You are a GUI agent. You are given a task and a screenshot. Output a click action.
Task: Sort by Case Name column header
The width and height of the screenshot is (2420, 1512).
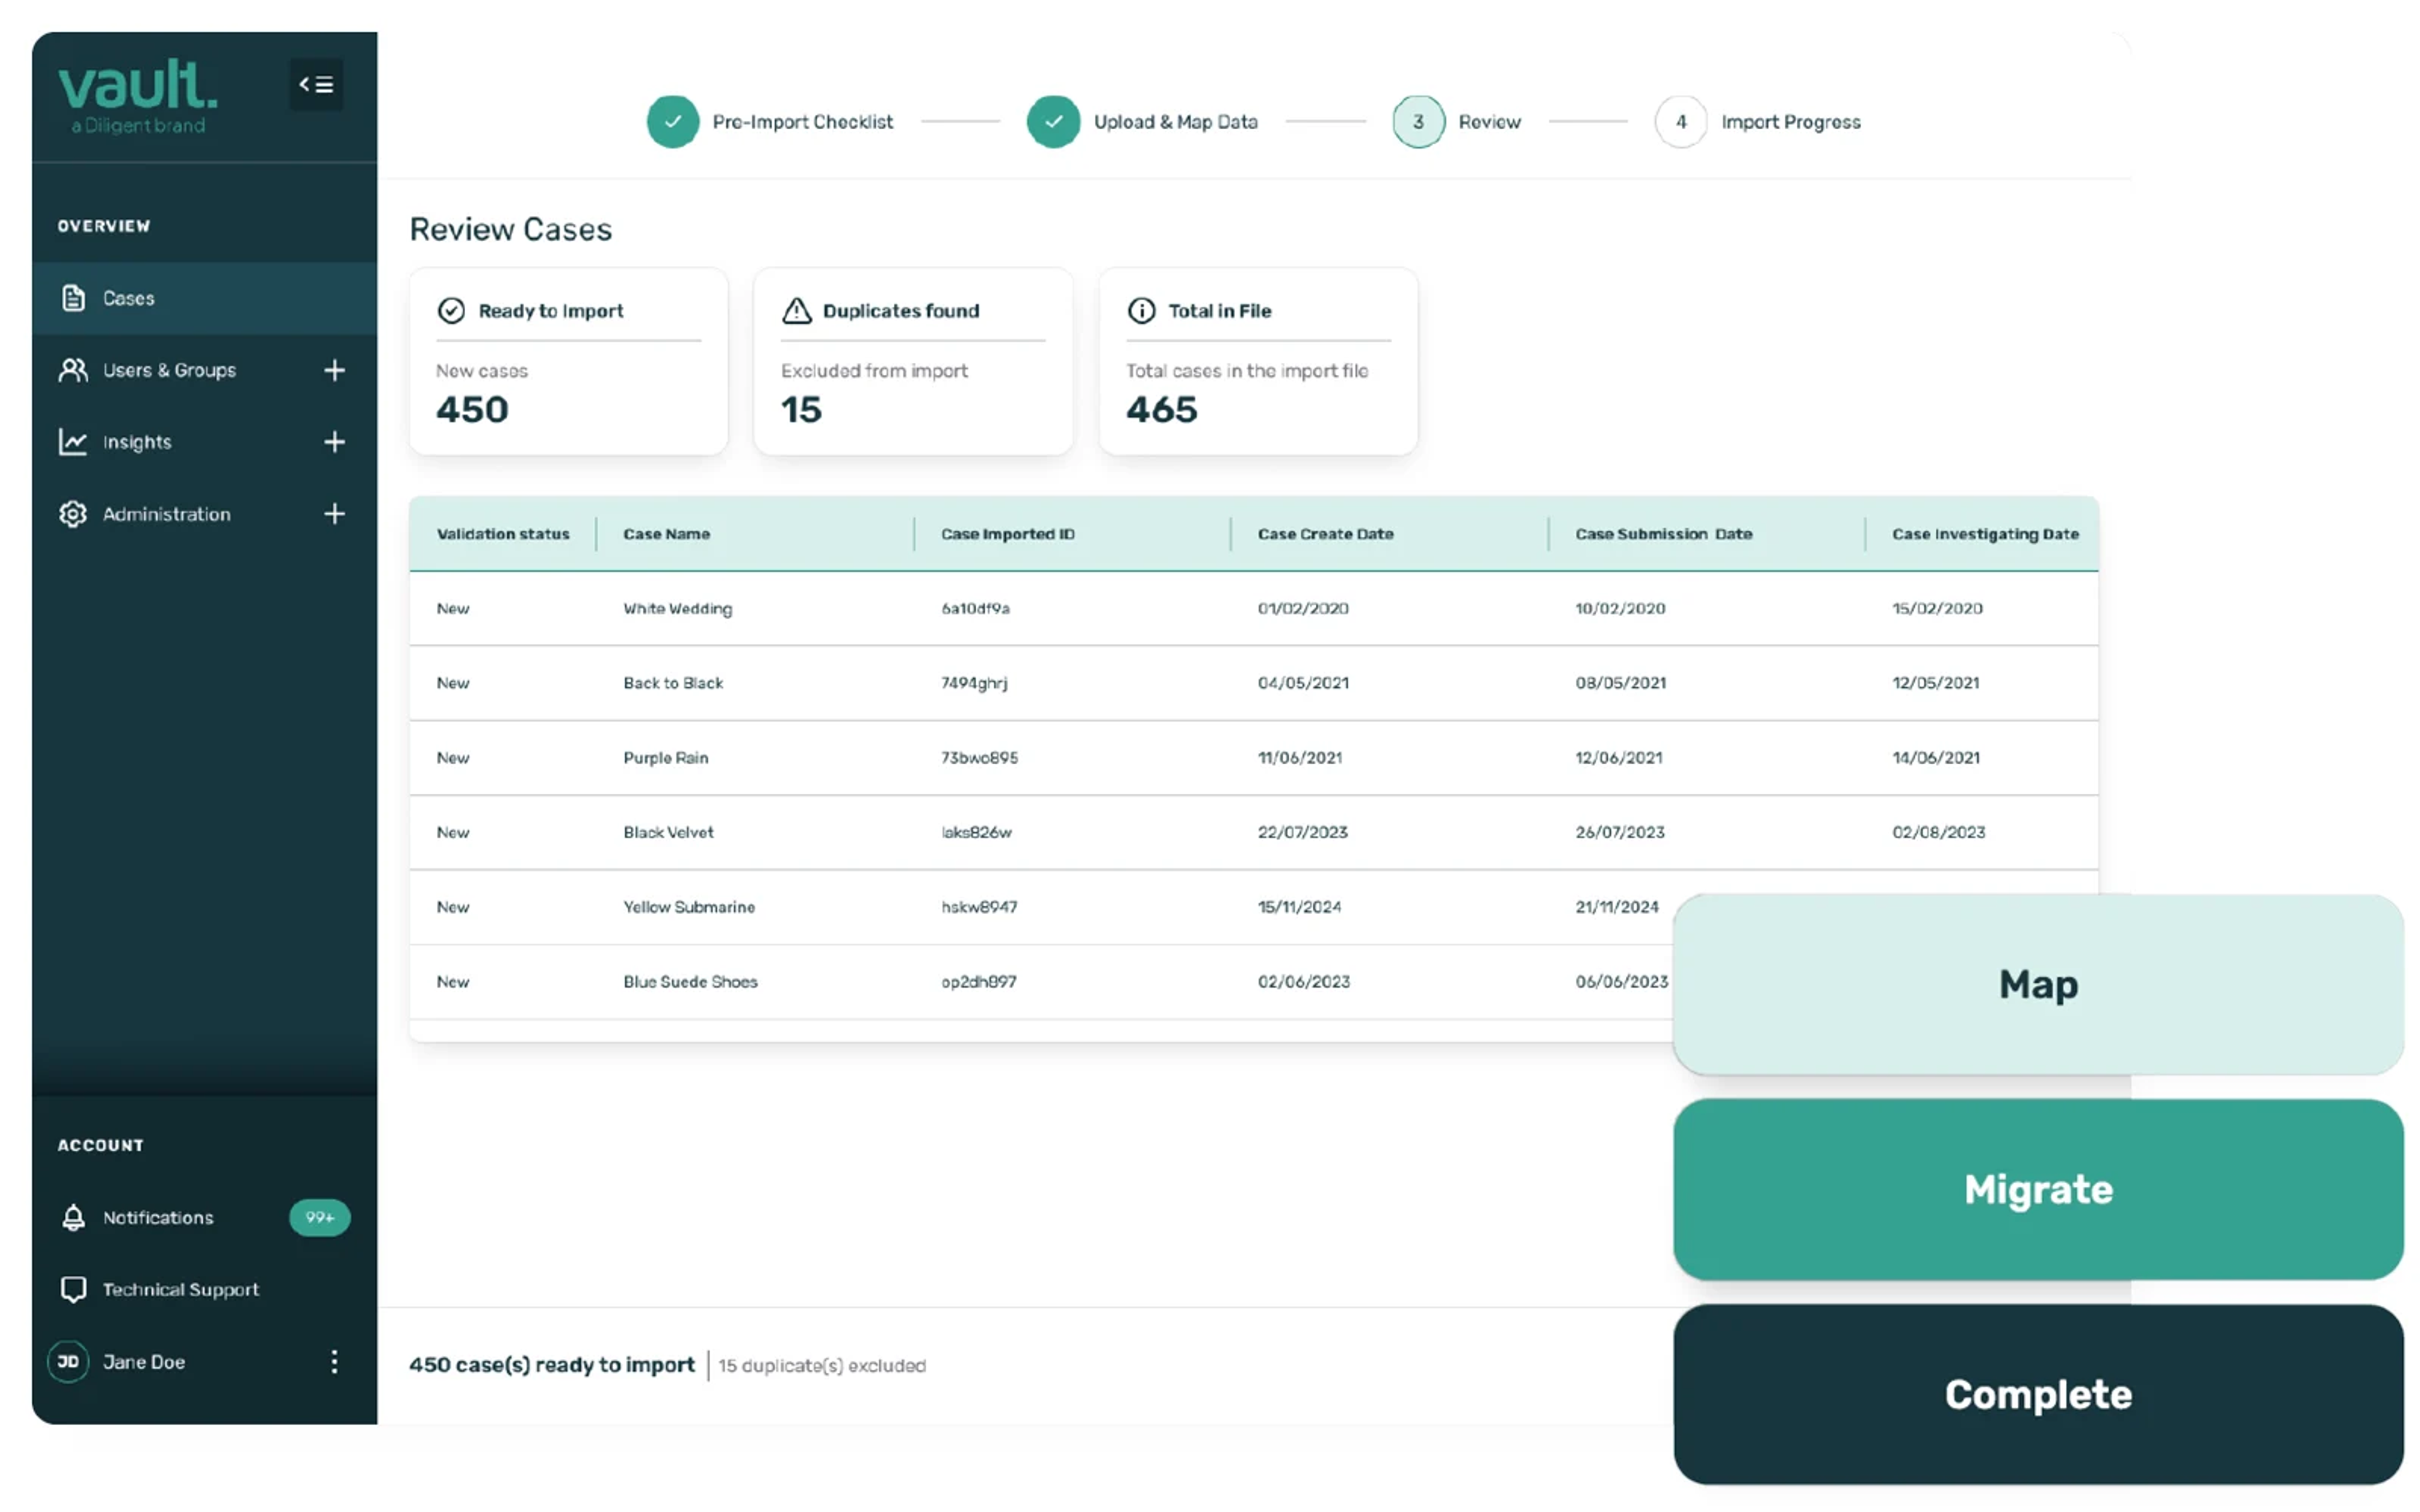(x=666, y=534)
